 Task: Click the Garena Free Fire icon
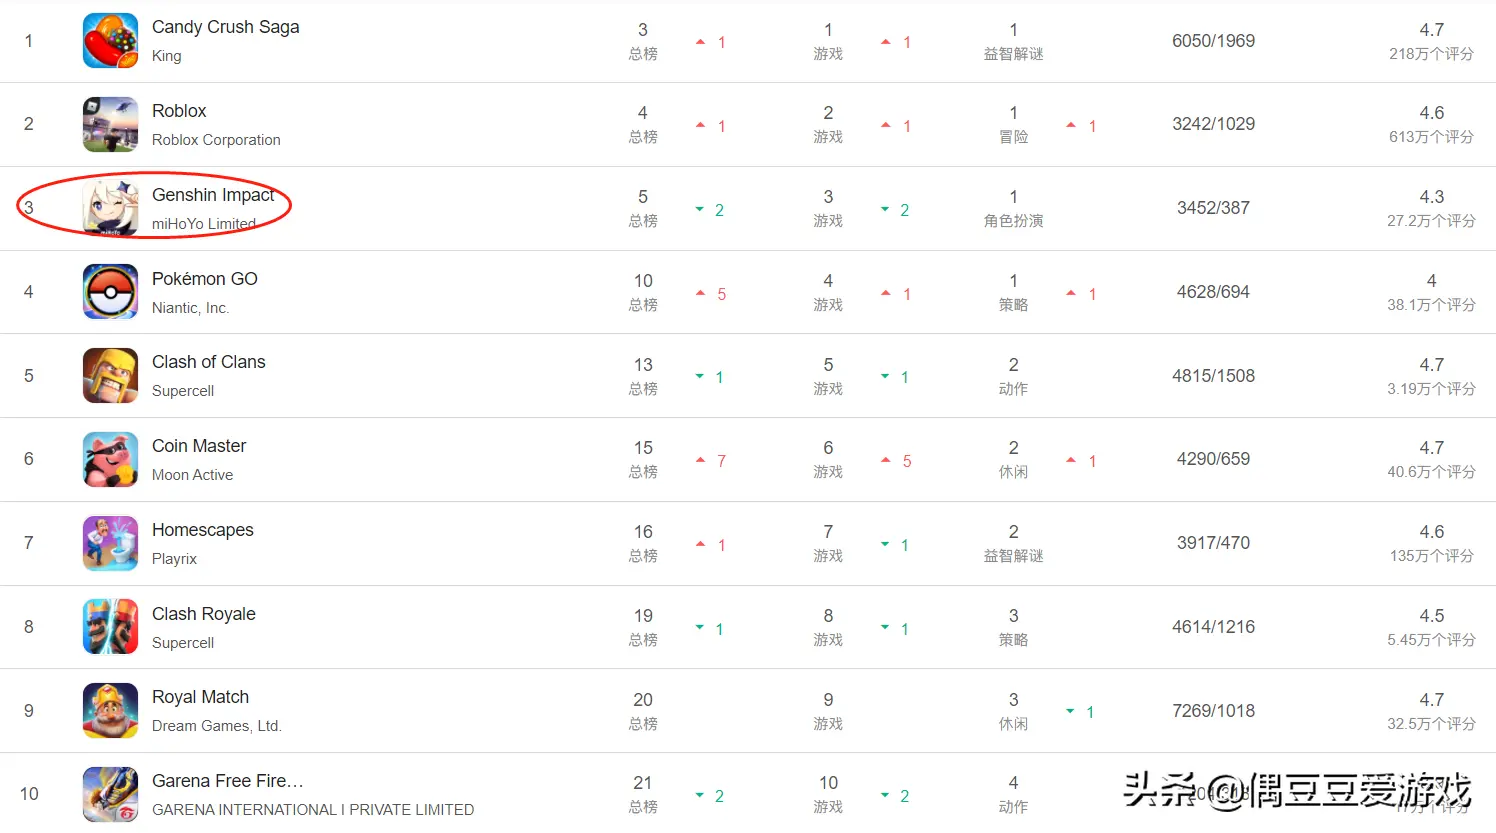pos(110,794)
